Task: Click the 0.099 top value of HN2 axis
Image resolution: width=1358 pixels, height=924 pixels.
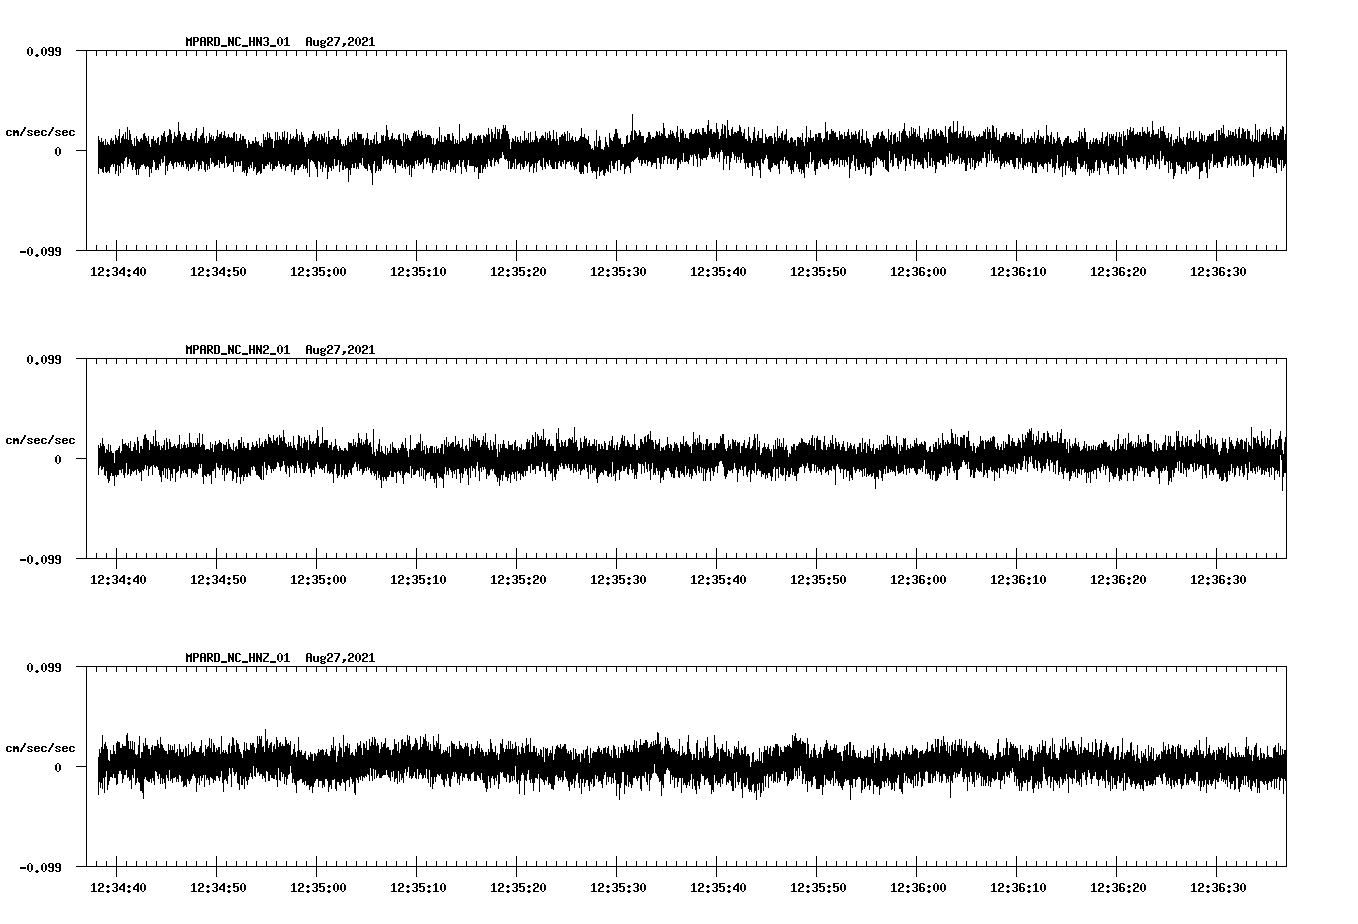Action: coord(44,359)
